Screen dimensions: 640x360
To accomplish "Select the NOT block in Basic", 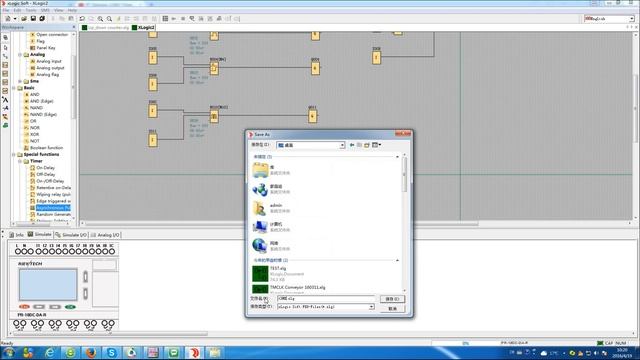I will point(35,141).
